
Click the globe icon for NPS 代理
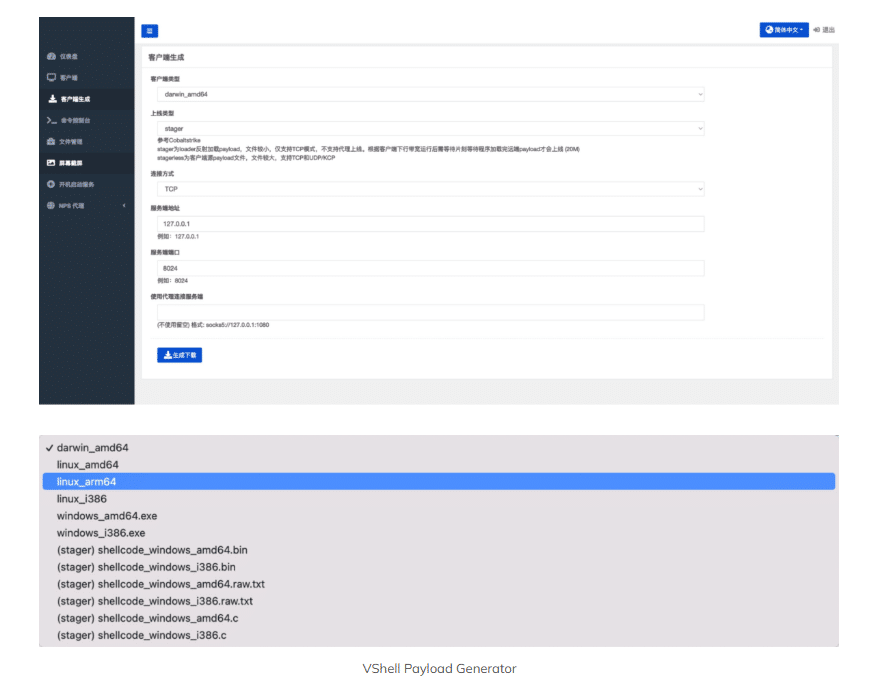coord(51,206)
